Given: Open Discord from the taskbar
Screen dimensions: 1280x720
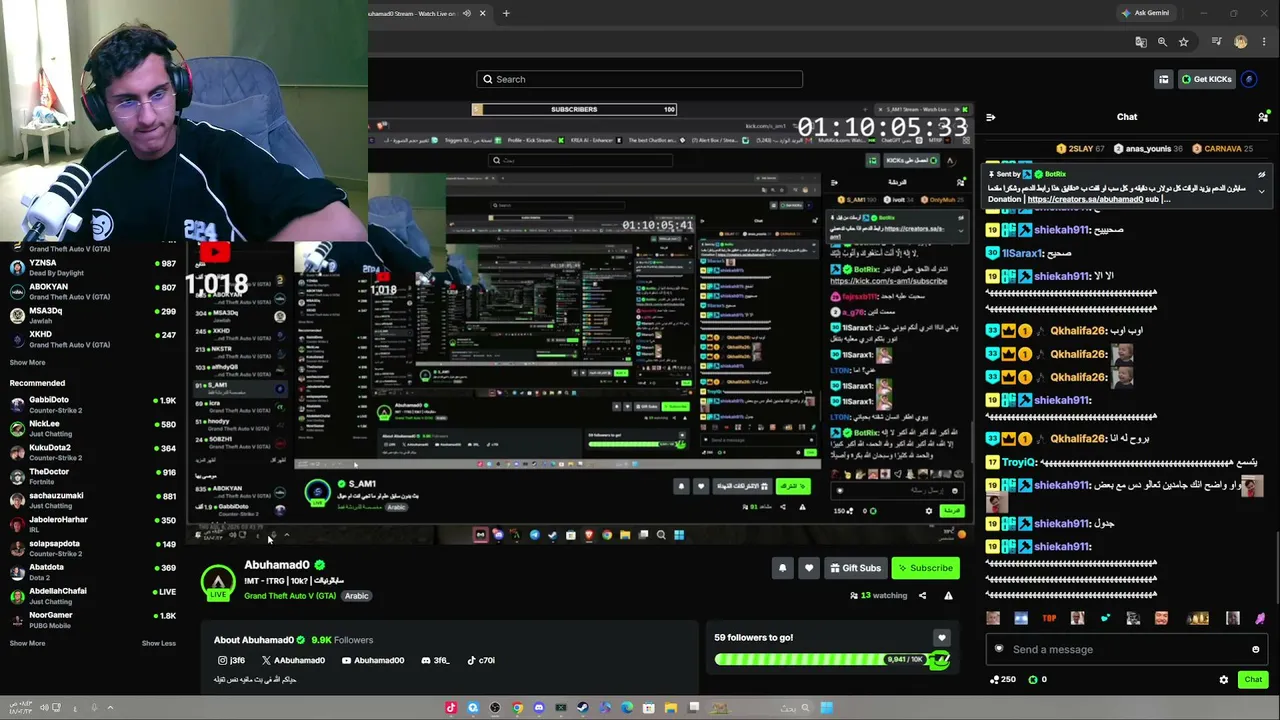Looking at the screenshot, I should pyautogui.click(x=539, y=708).
